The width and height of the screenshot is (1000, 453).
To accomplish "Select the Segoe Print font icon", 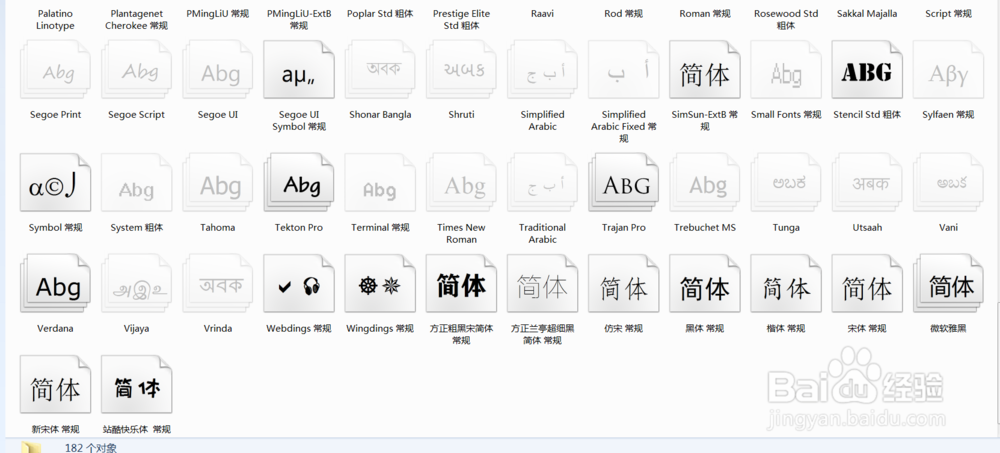I will click(55, 70).
